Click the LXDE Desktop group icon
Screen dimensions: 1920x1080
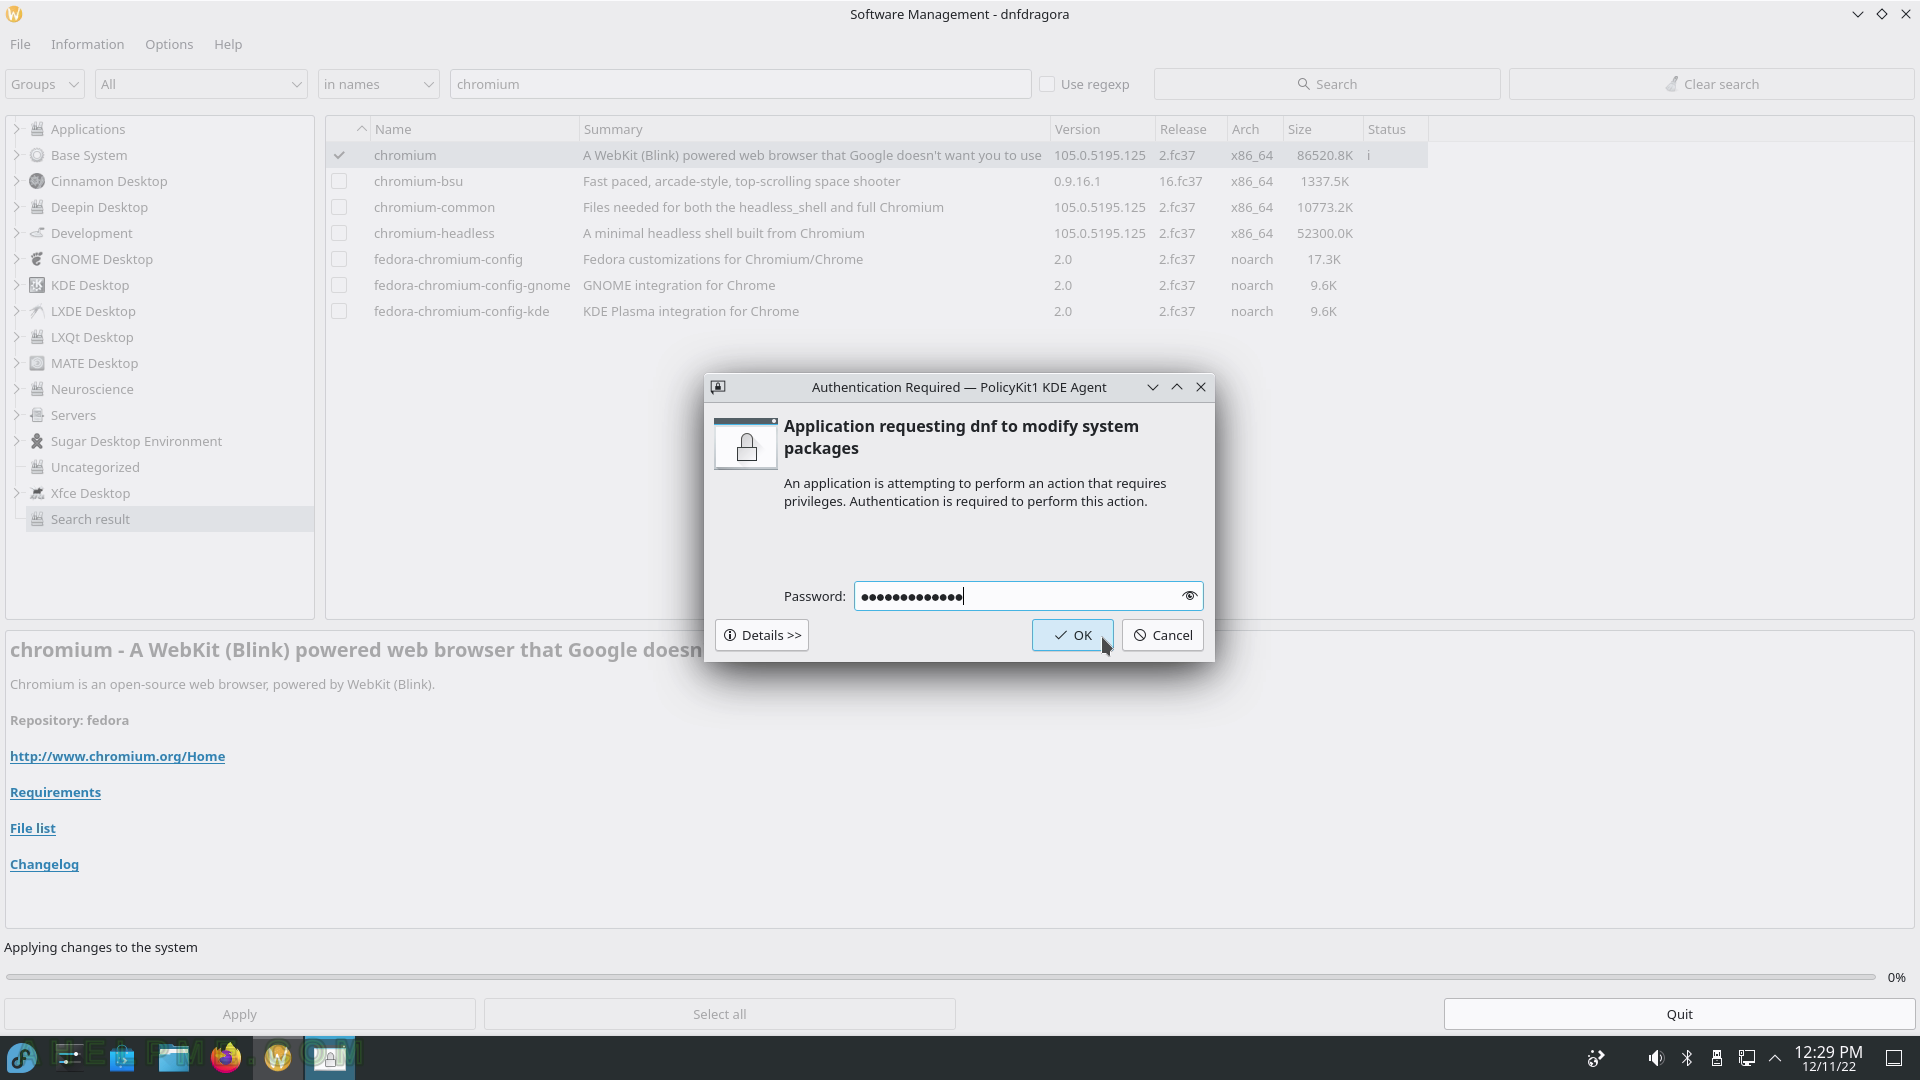37,311
